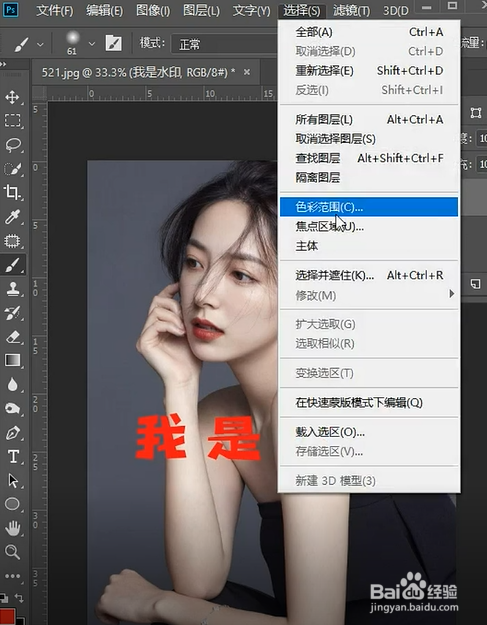487x625 pixels.
Task: Choose 查找图层 menu entry
Action: pos(369,158)
